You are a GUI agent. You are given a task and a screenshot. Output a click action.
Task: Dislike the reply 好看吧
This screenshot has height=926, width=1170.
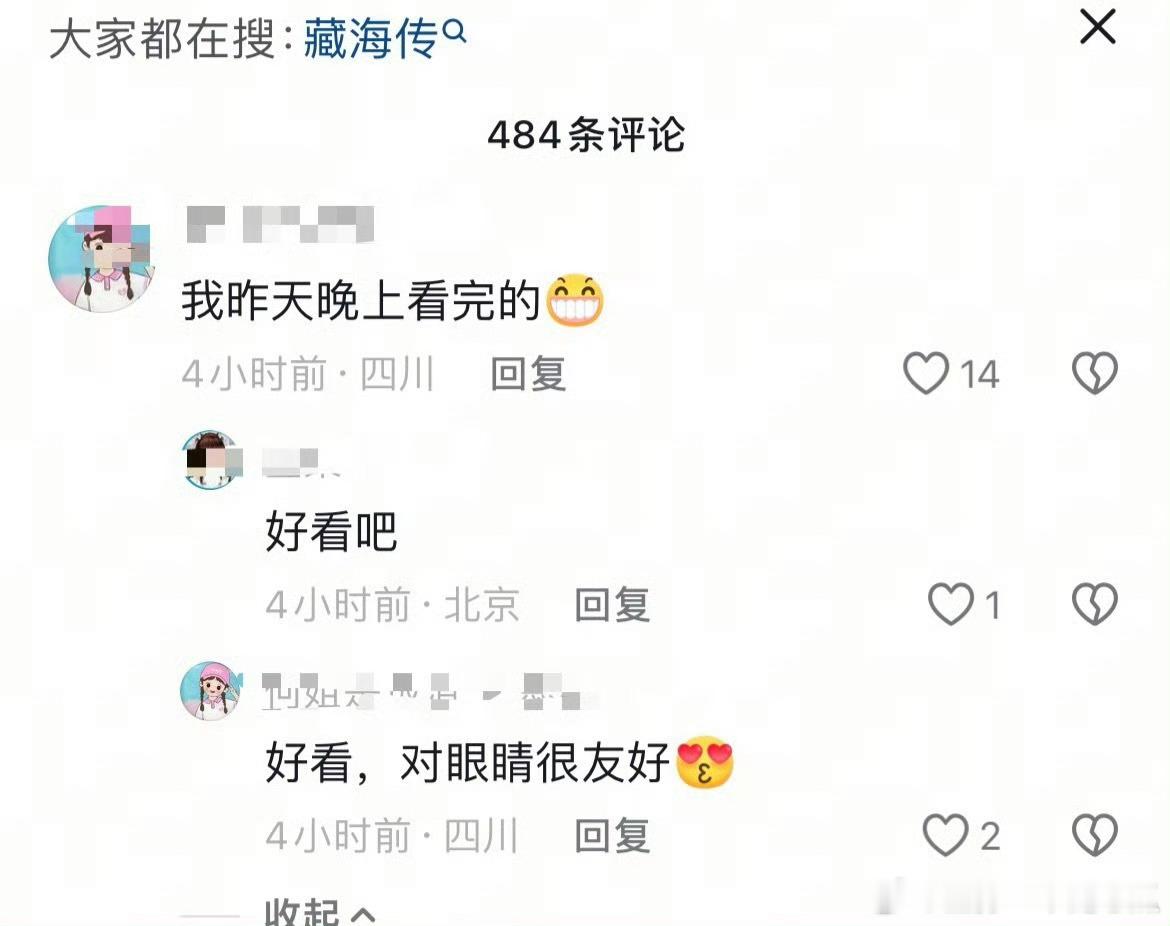point(1095,604)
